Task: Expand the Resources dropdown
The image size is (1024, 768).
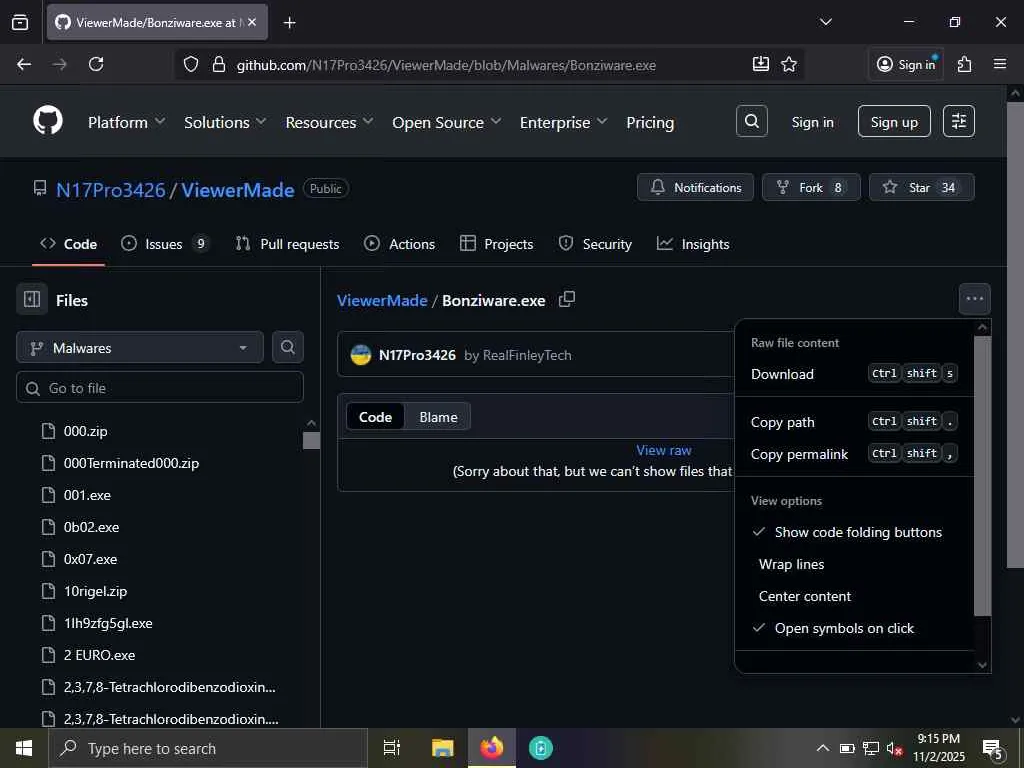Action: (x=329, y=123)
